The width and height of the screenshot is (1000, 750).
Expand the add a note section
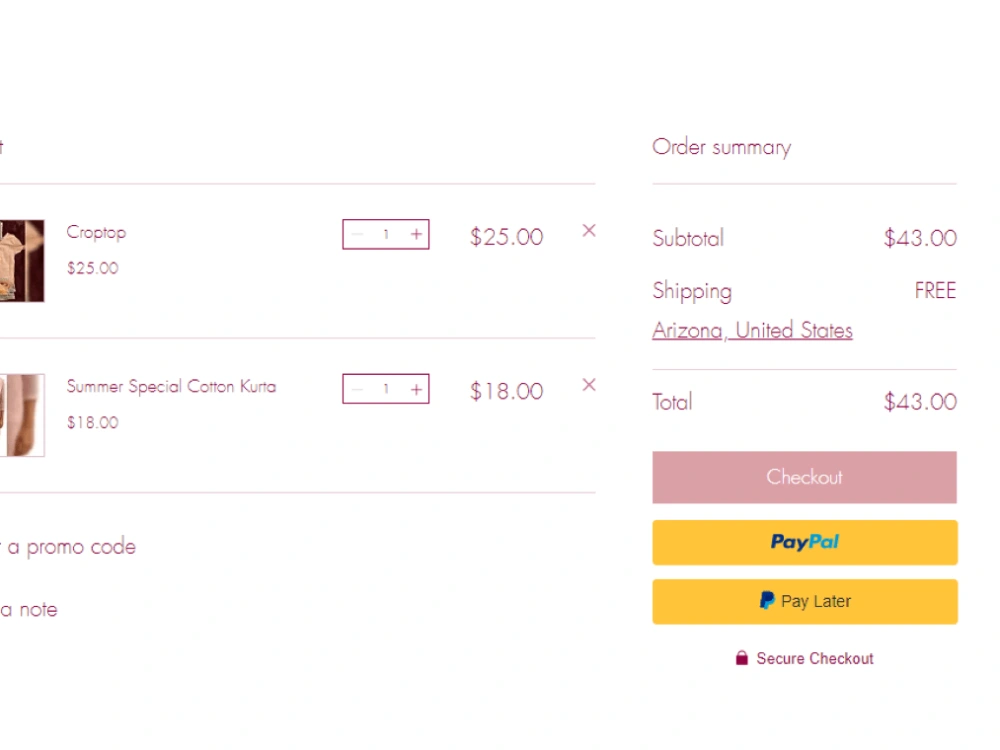(29, 610)
